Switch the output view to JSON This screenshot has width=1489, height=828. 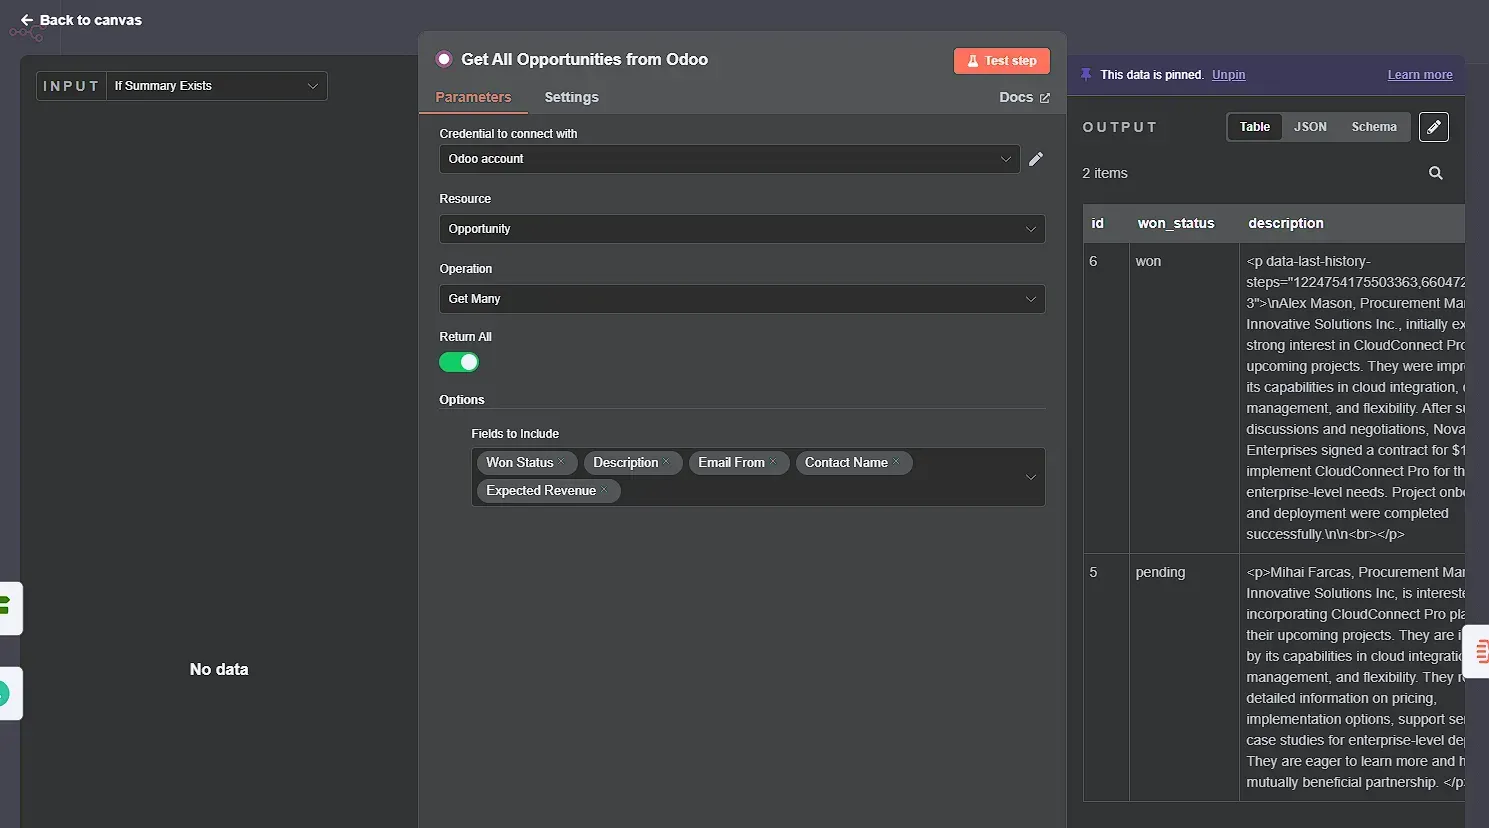(x=1310, y=127)
